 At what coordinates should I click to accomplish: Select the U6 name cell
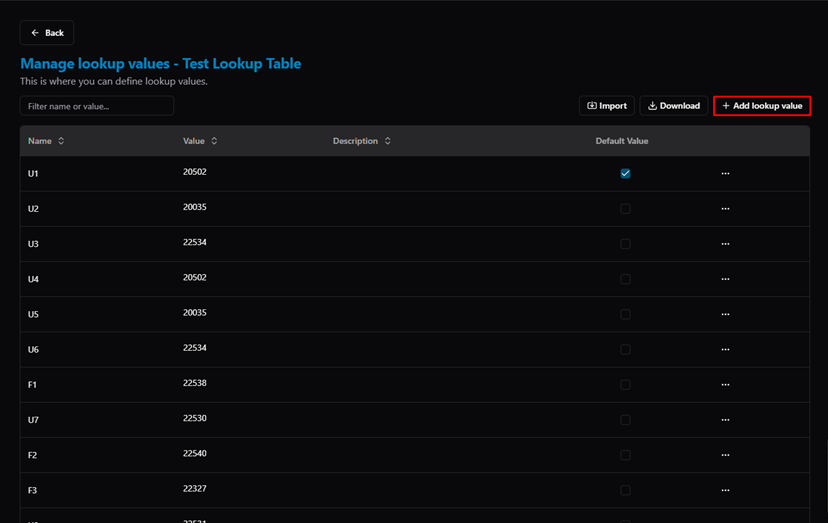tap(33, 350)
